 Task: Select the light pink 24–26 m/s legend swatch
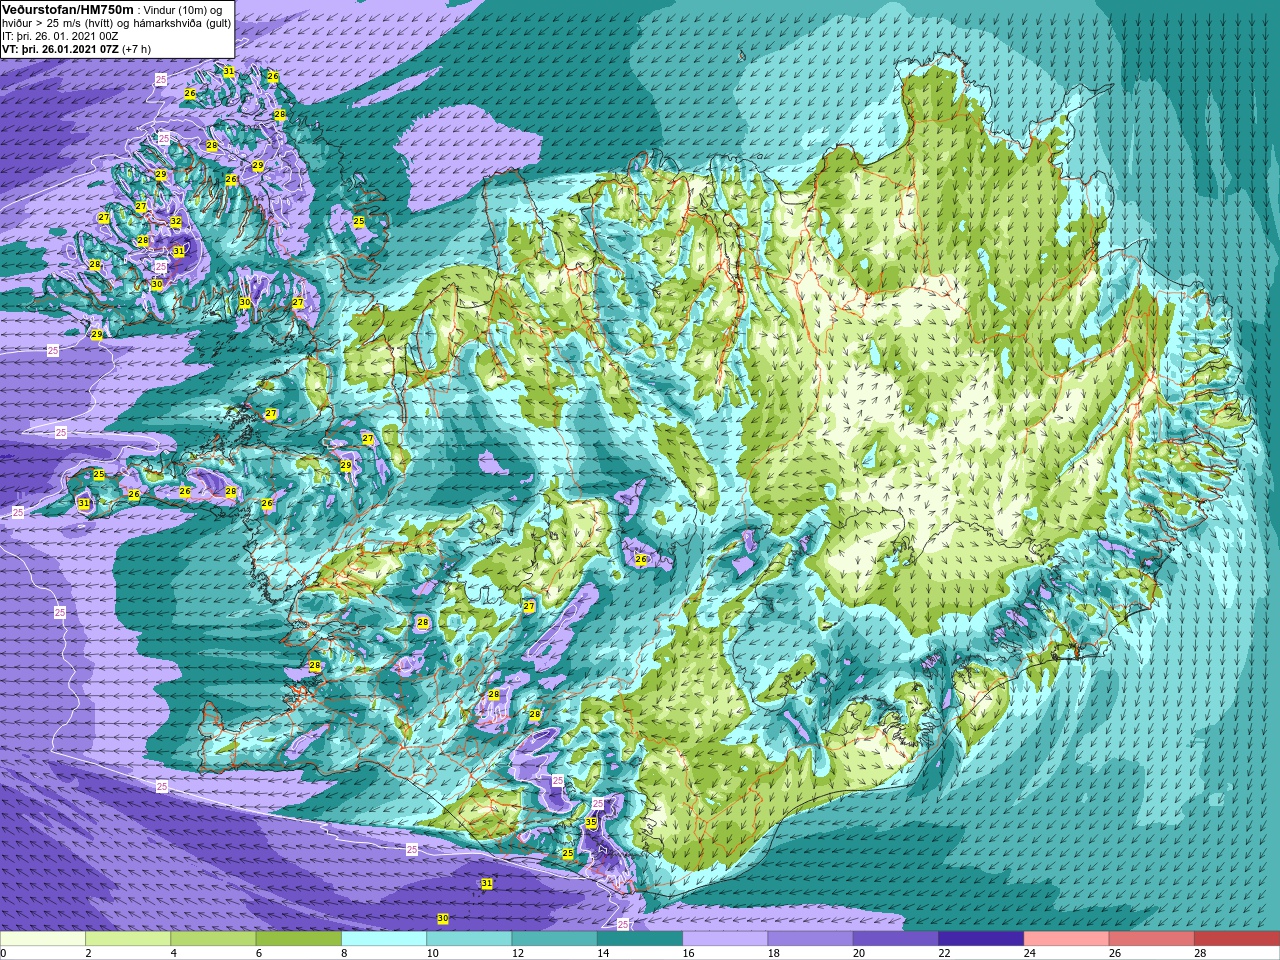tap(1066, 939)
